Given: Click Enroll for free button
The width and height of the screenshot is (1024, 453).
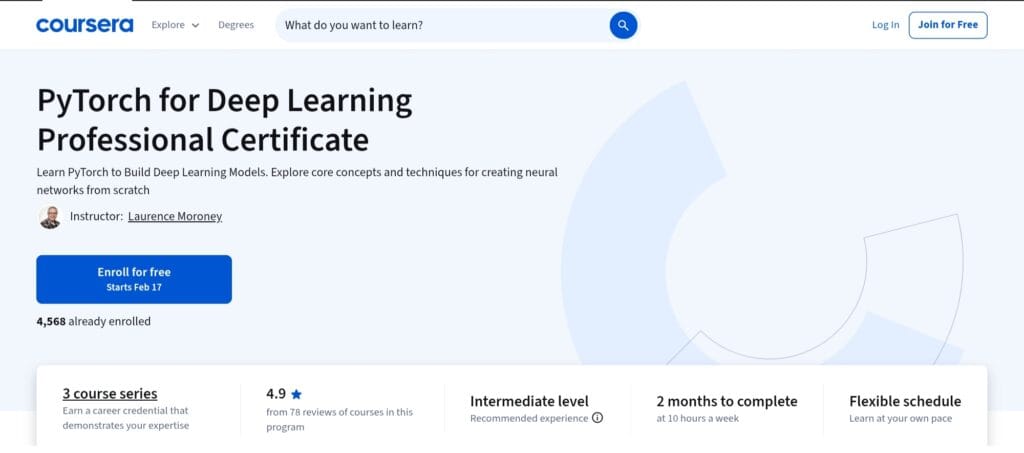Looking at the screenshot, I should (134, 279).
